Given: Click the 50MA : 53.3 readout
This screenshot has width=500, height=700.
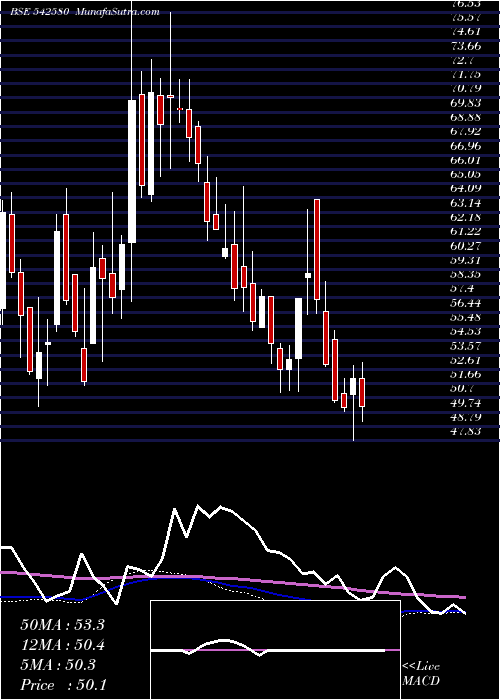Looking at the screenshot, I should 62,625.
